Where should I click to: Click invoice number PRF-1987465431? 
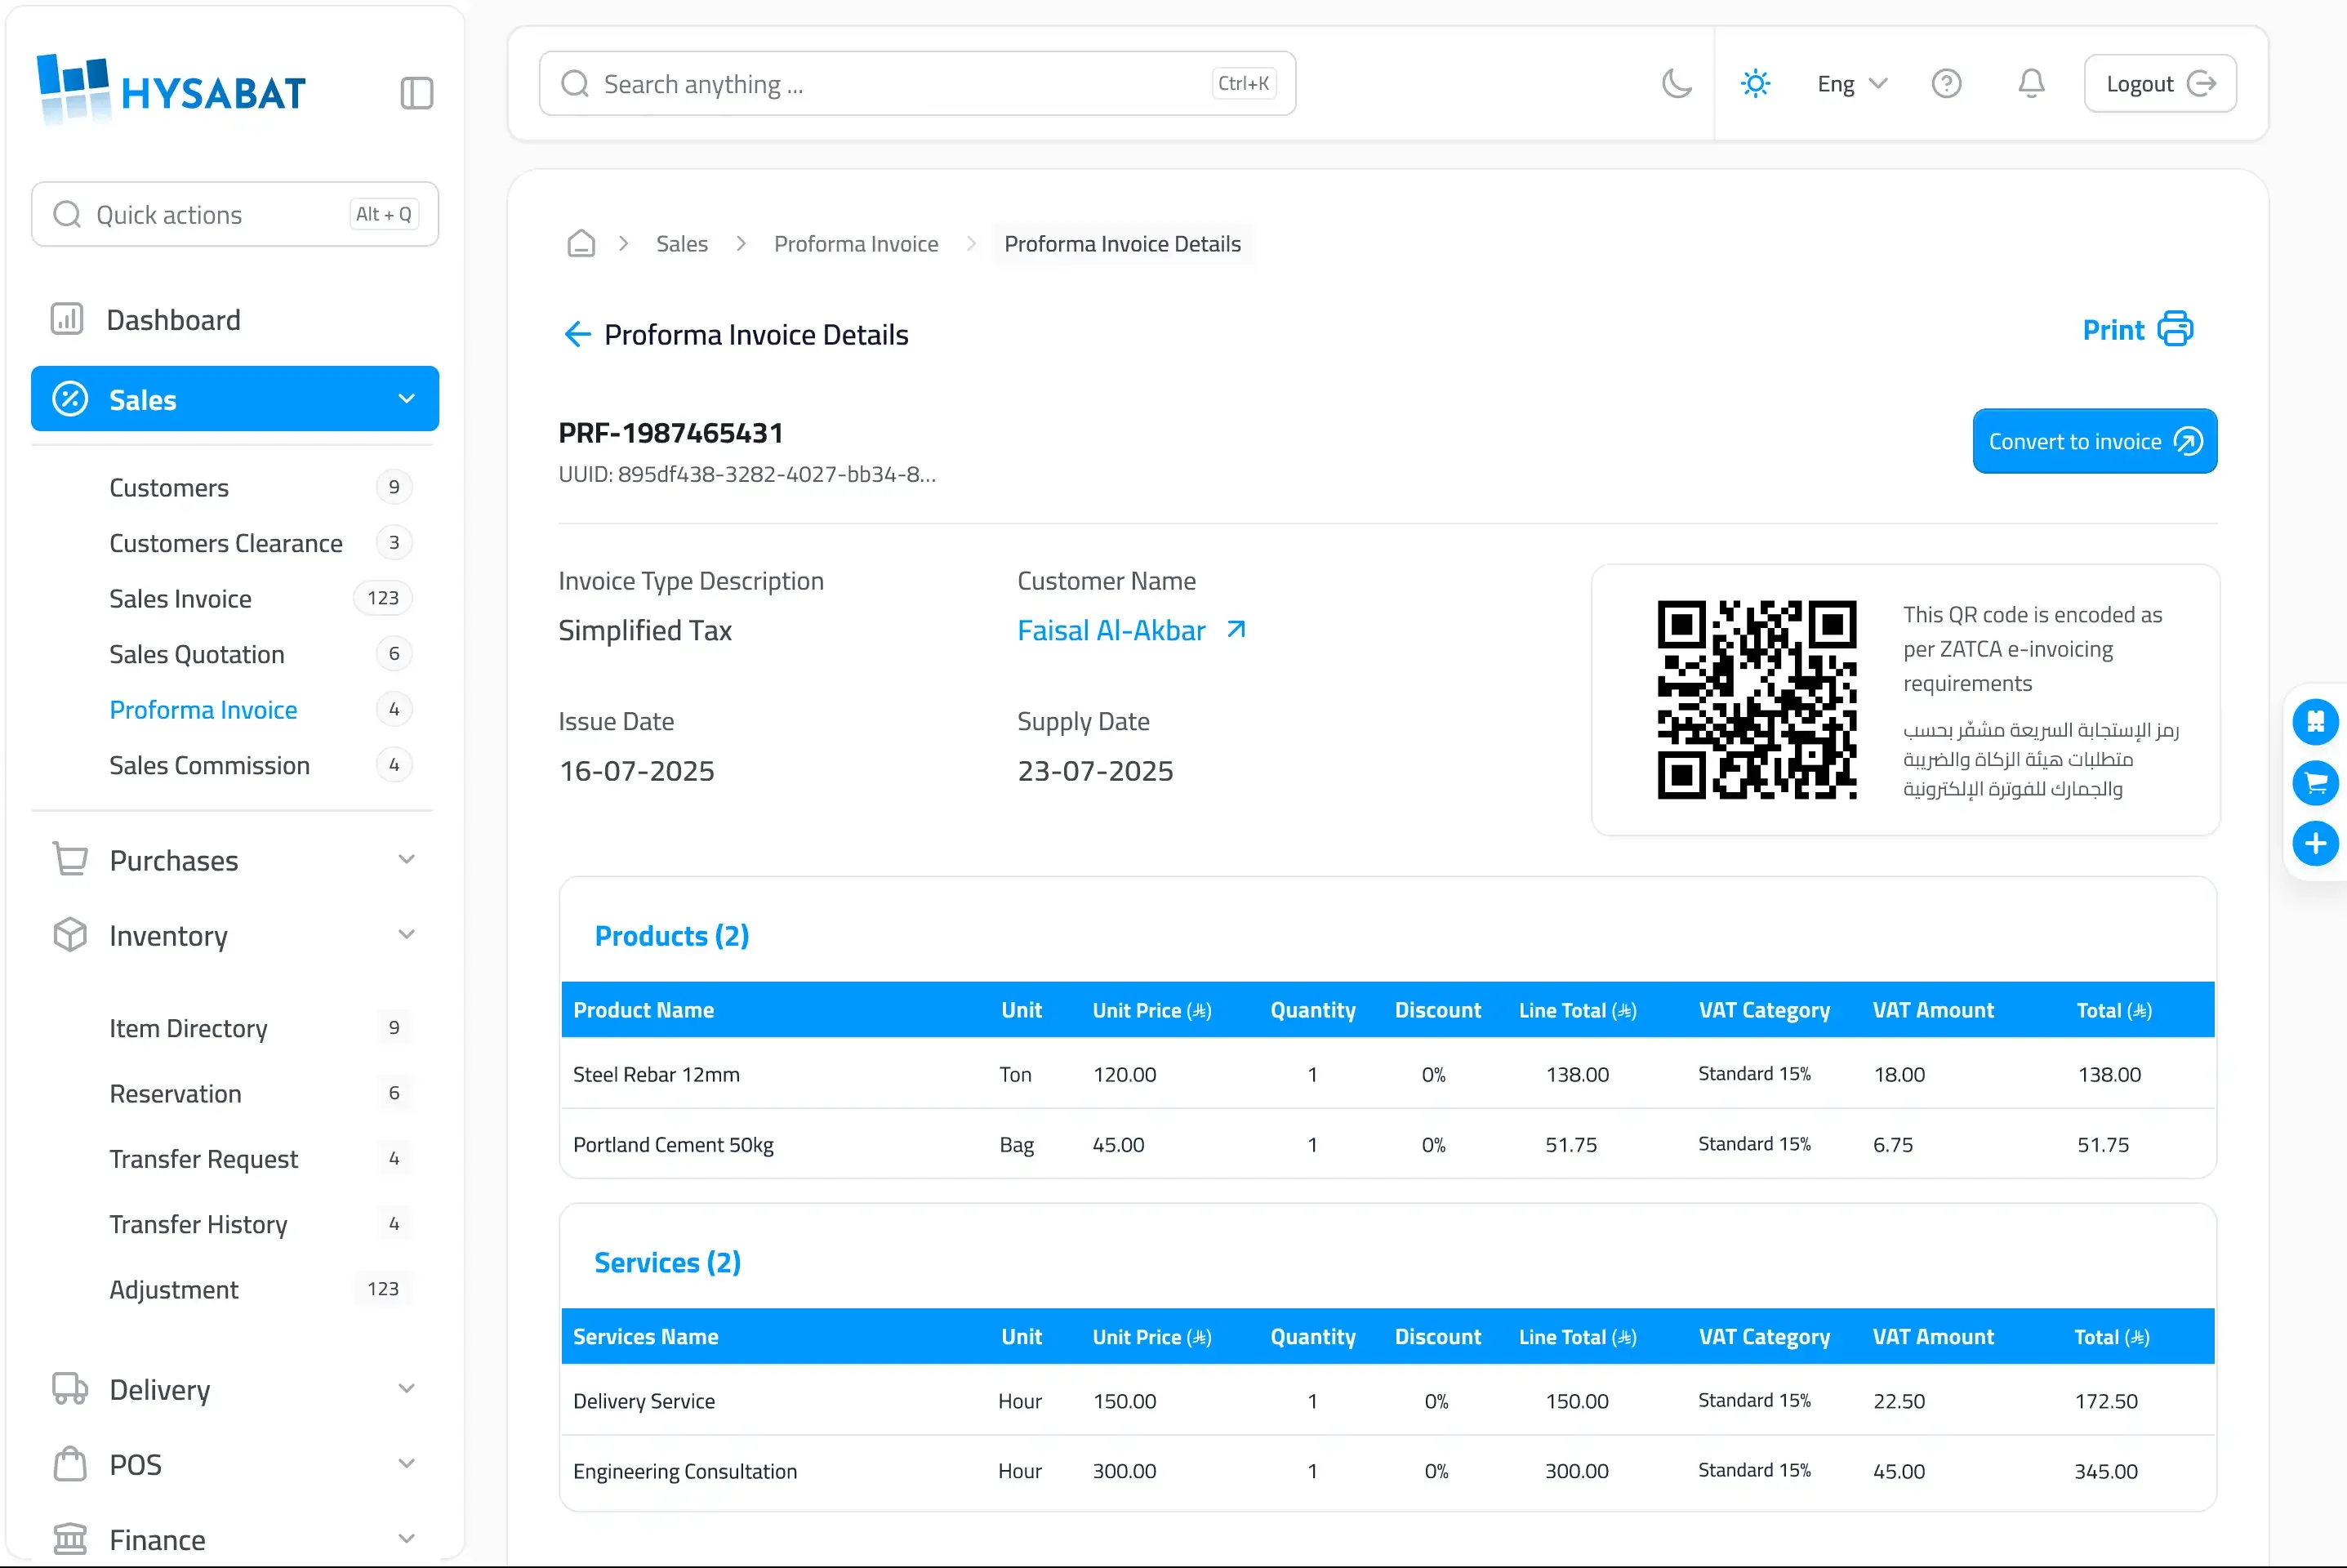tap(670, 433)
